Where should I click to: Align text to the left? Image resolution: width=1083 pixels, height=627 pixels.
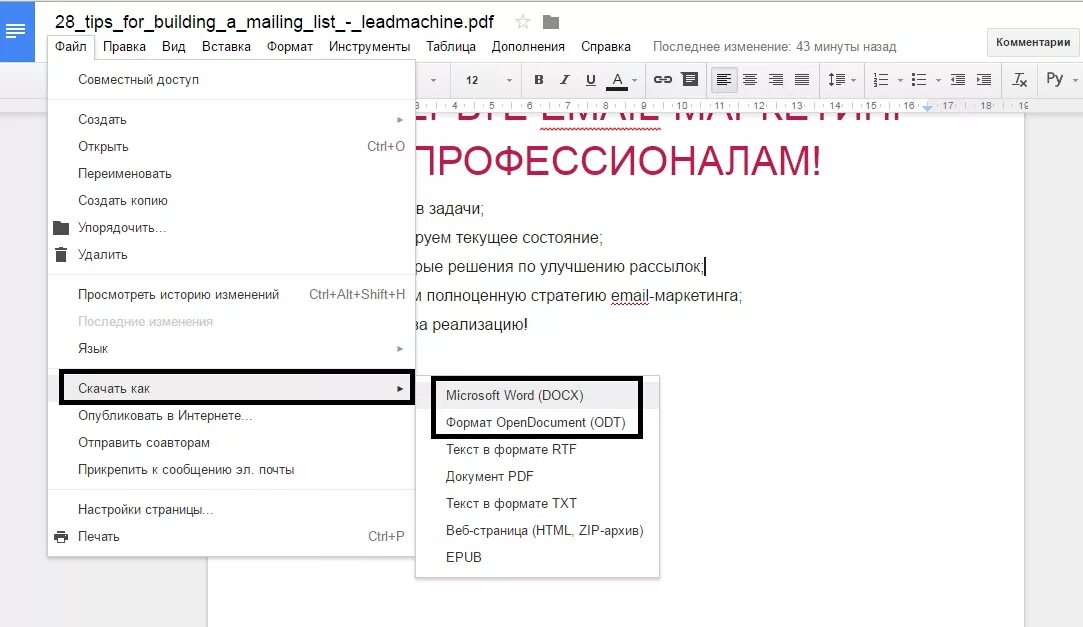tap(723, 79)
